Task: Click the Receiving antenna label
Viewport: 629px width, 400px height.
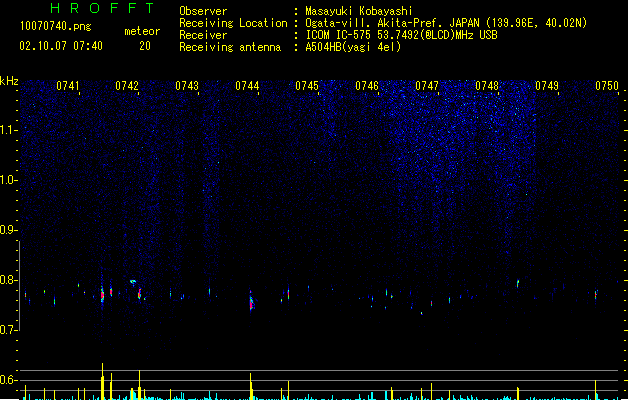Action: [230, 47]
